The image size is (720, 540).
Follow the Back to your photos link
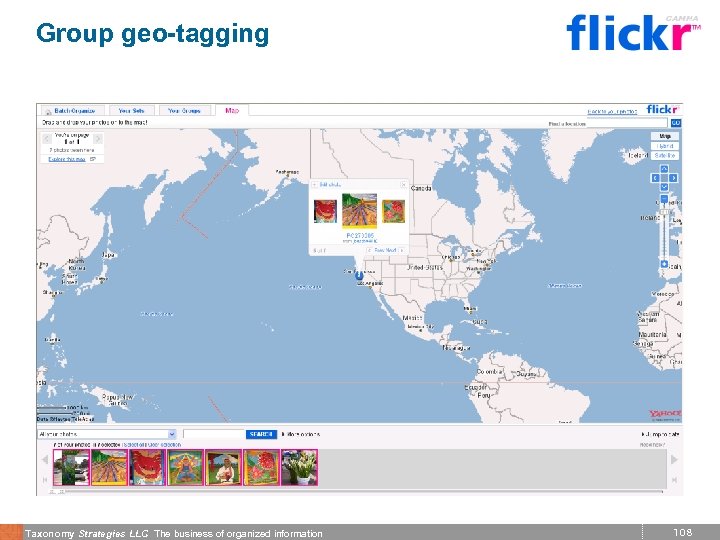pos(612,112)
